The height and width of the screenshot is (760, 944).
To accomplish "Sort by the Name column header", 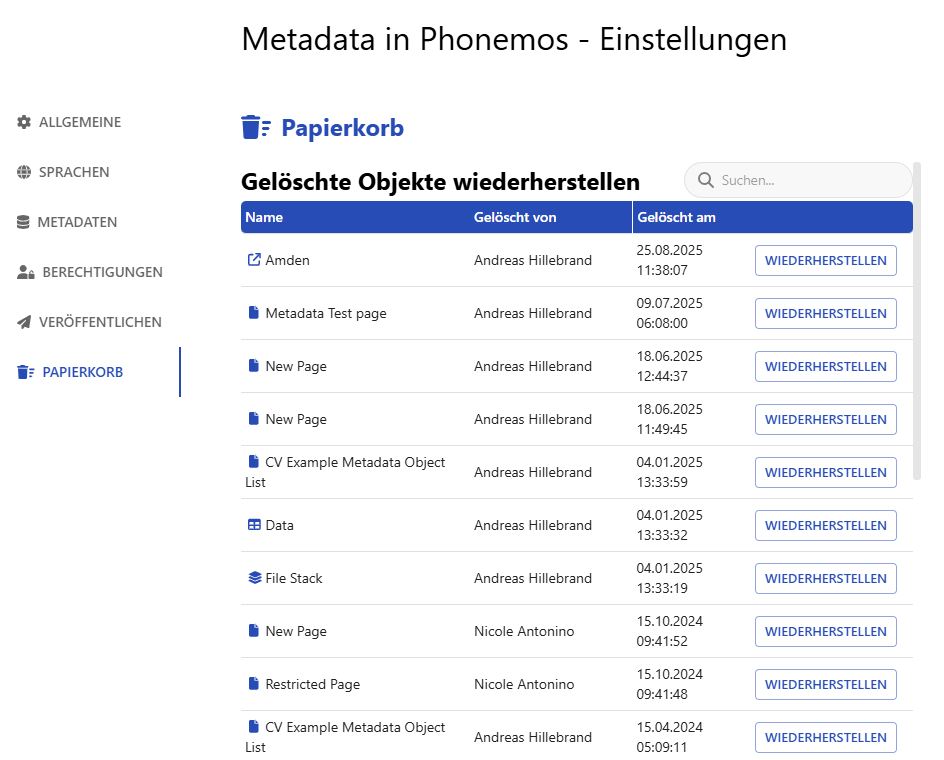I will pyautogui.click(x=264, y=217).
